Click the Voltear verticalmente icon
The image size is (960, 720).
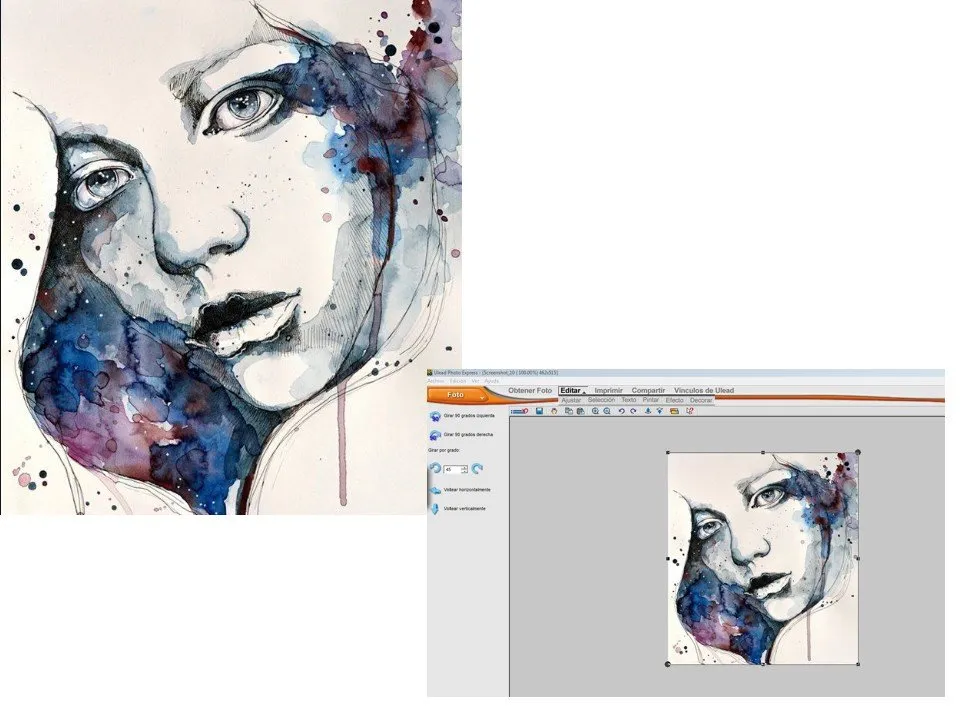click(x=435, y=509)
